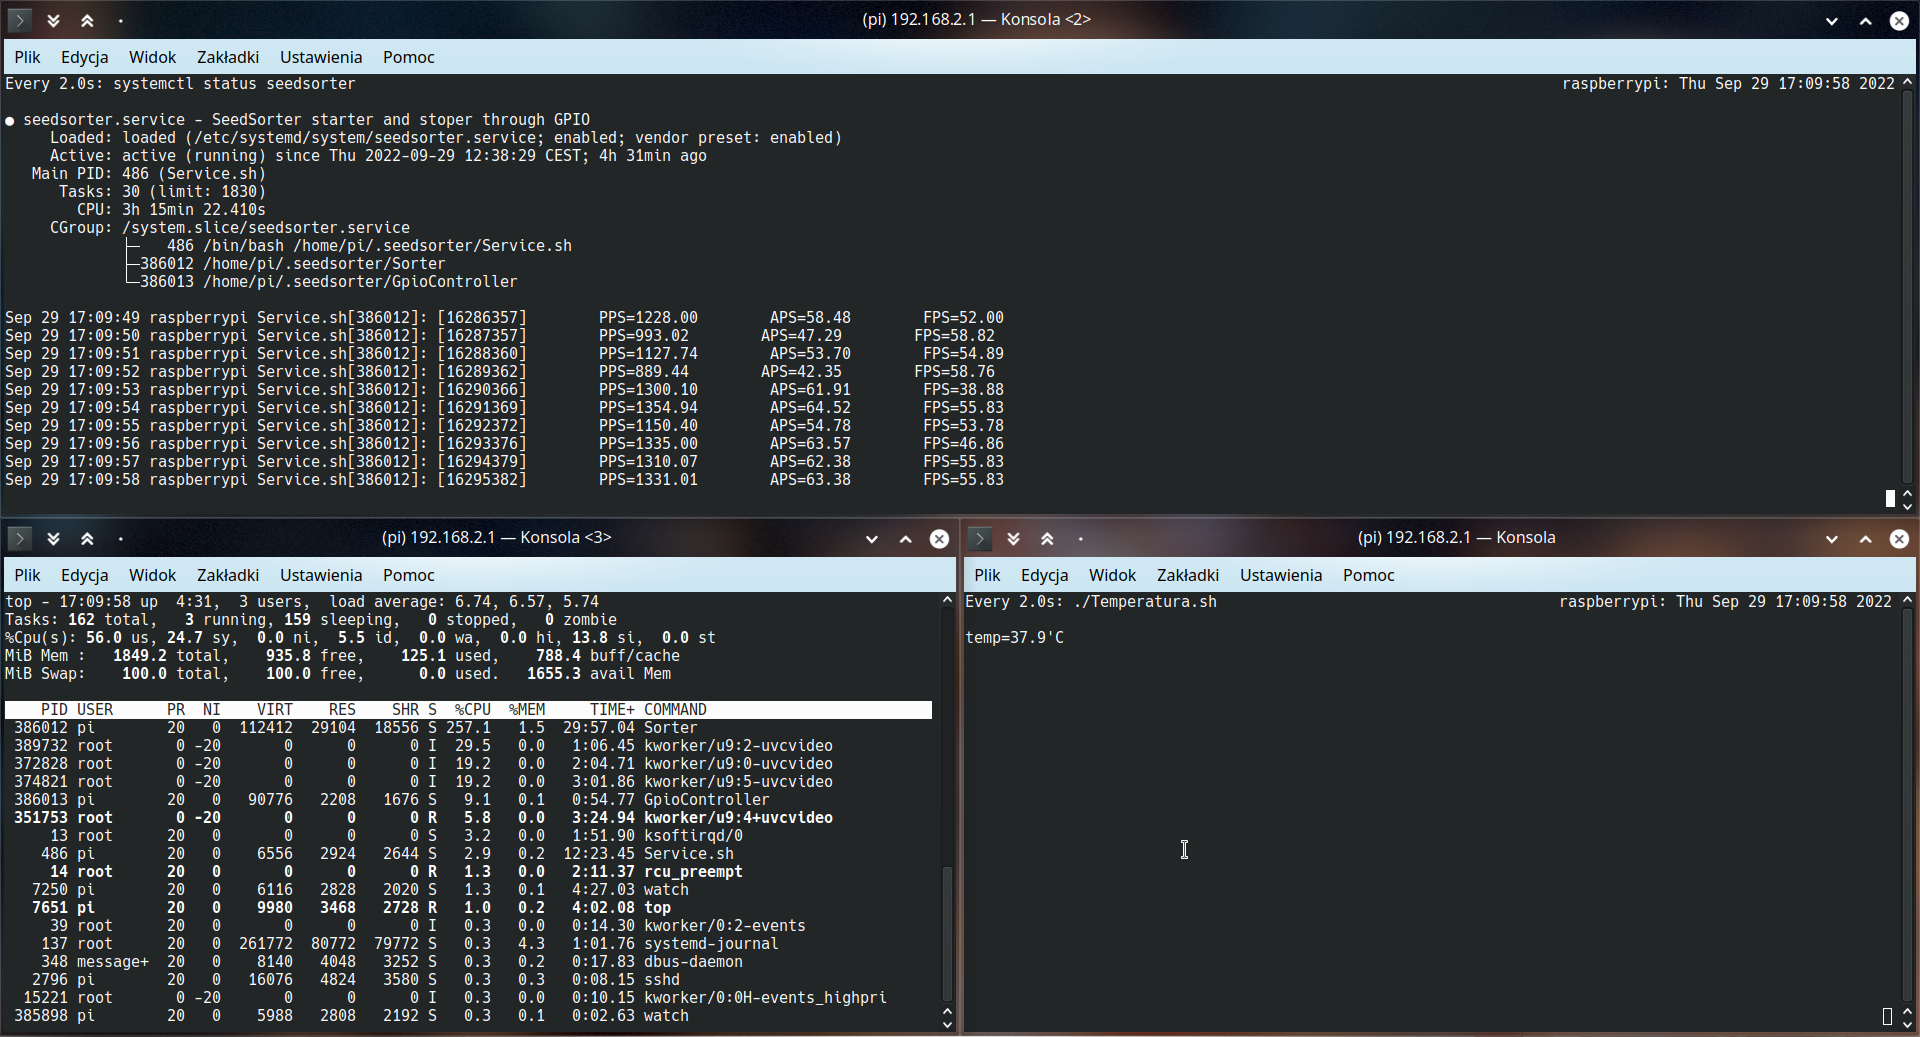Image resolution: width=1920 pixels, height=1037 pixels.
Task: Click the MiB Swap line in top
Action: pyautogui.click(x=338, y=674)
